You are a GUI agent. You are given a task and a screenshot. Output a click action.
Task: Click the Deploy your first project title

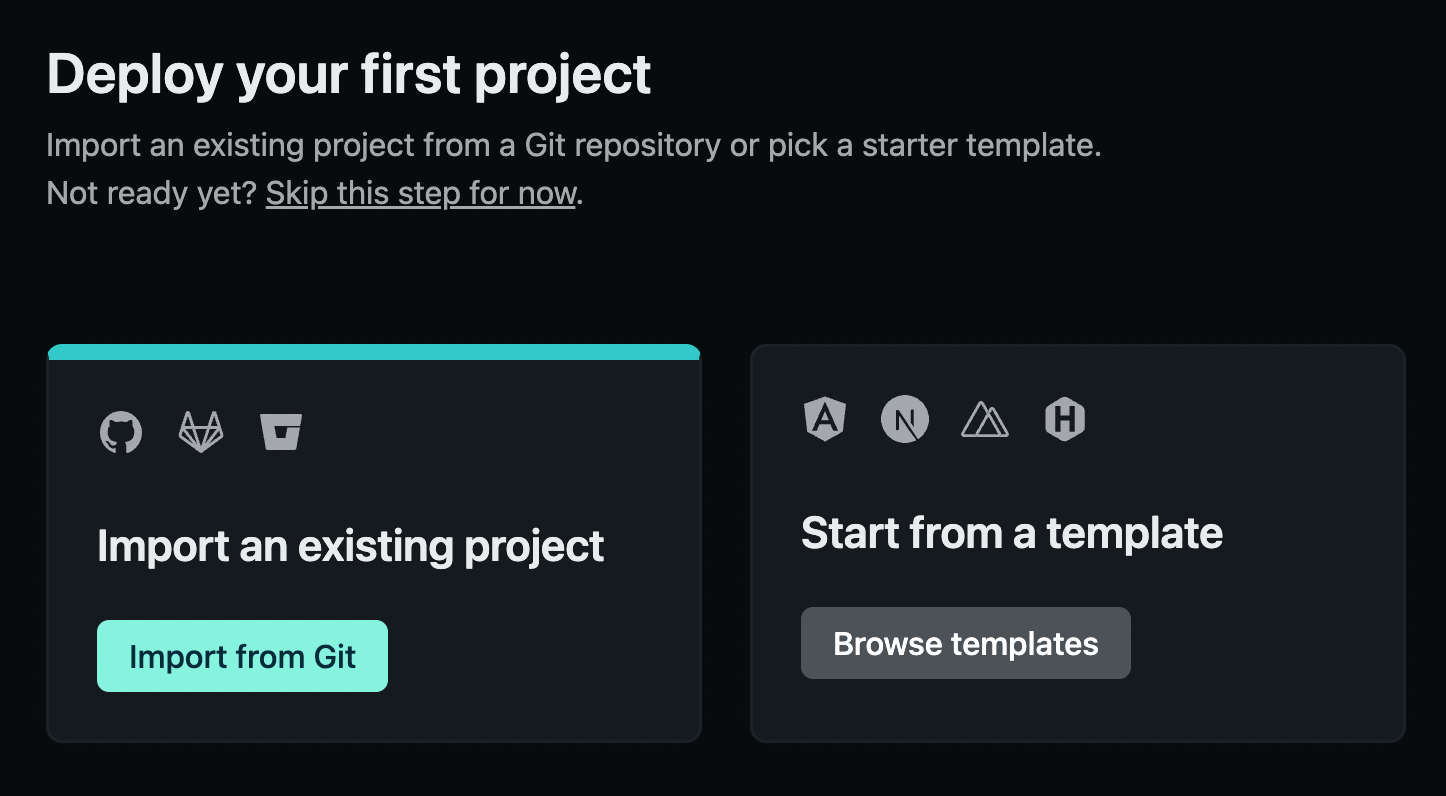pos(349,75)
